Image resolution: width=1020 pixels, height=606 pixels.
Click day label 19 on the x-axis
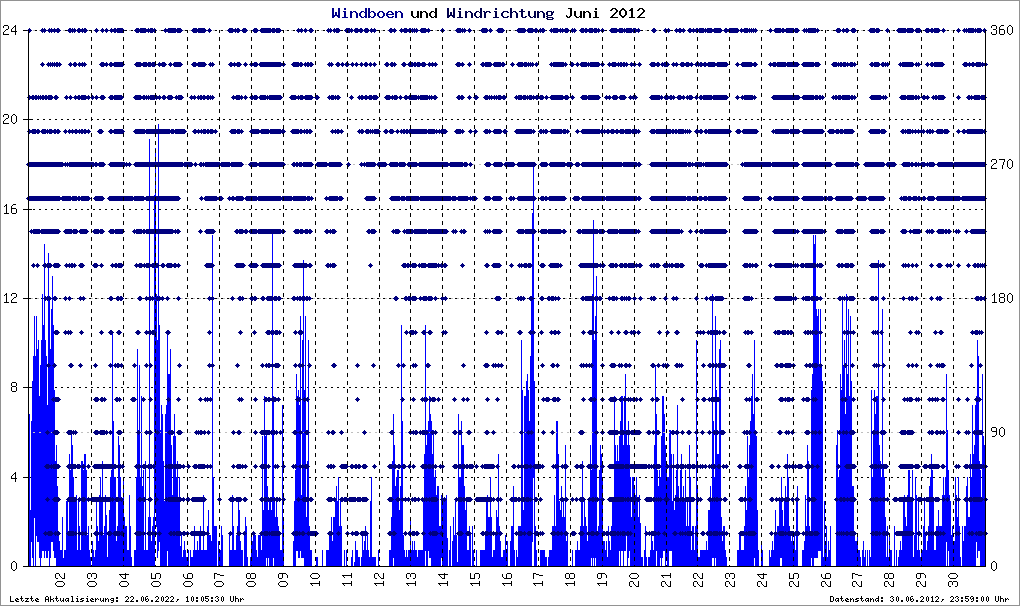[x=602, y=579]
